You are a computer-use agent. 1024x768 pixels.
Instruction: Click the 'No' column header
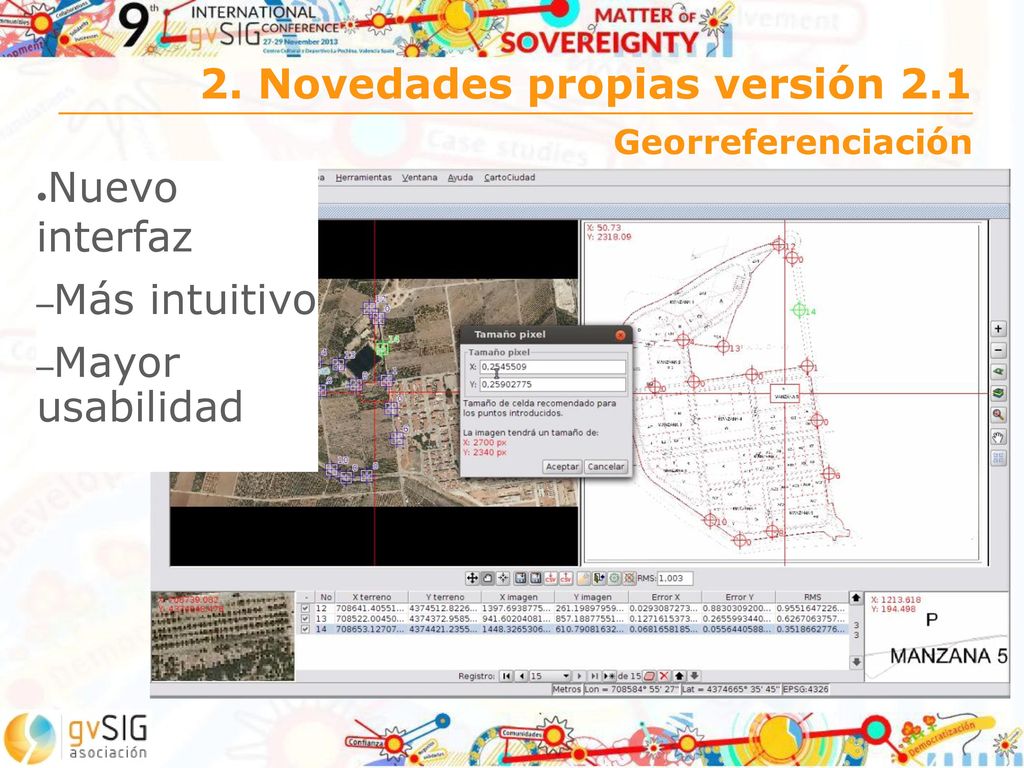coord(327,597)
